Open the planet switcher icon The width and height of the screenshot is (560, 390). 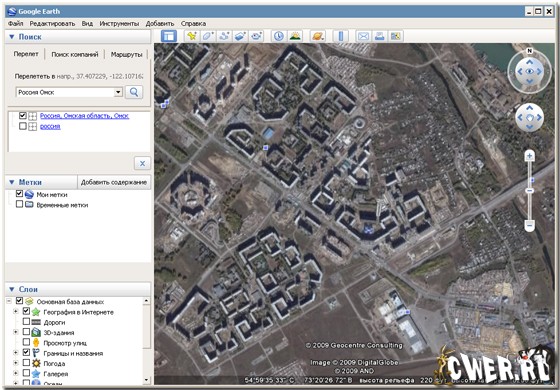pos(318,36)
